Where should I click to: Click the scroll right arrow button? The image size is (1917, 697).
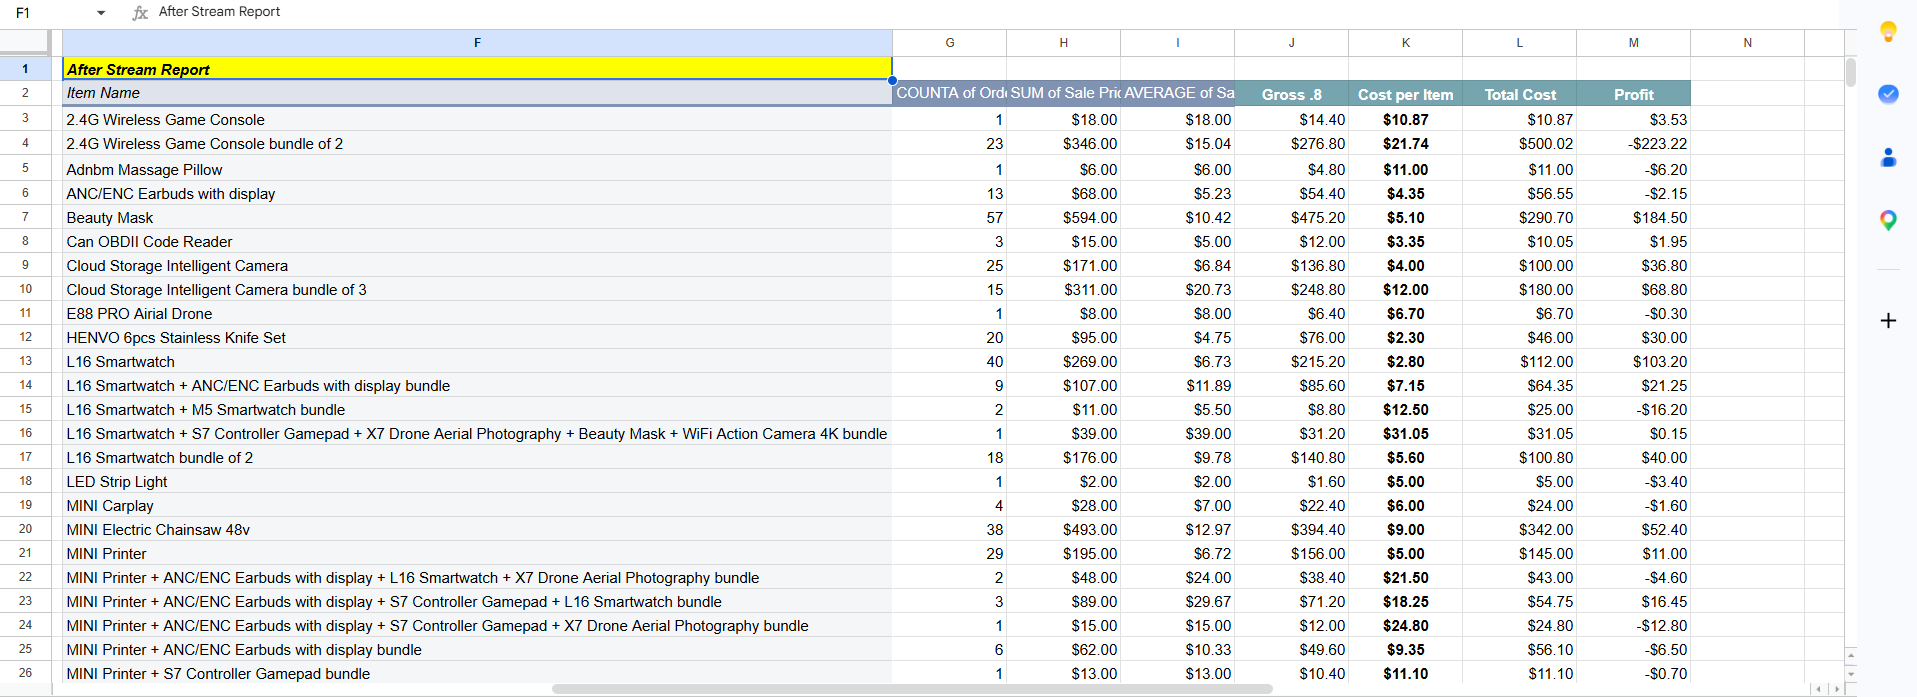pyautogui.click(x=1836, y=689)
